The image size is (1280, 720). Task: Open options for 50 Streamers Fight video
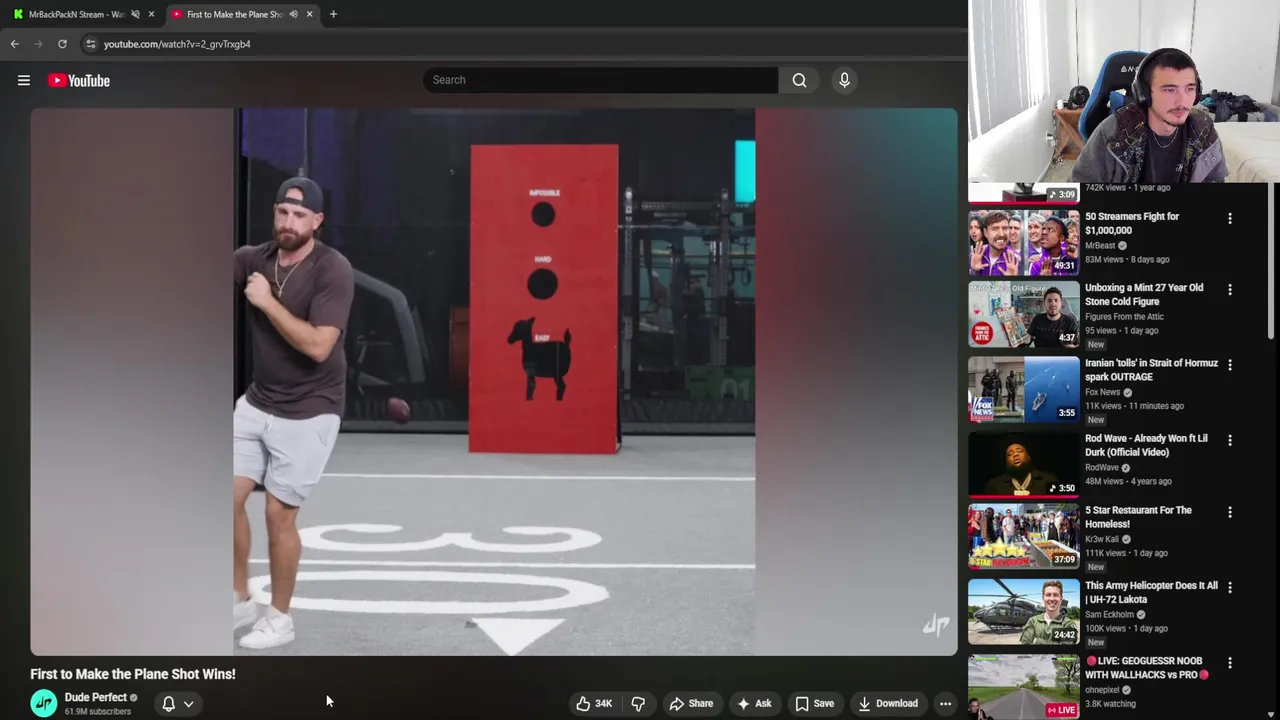click(x=1230, y=218)
